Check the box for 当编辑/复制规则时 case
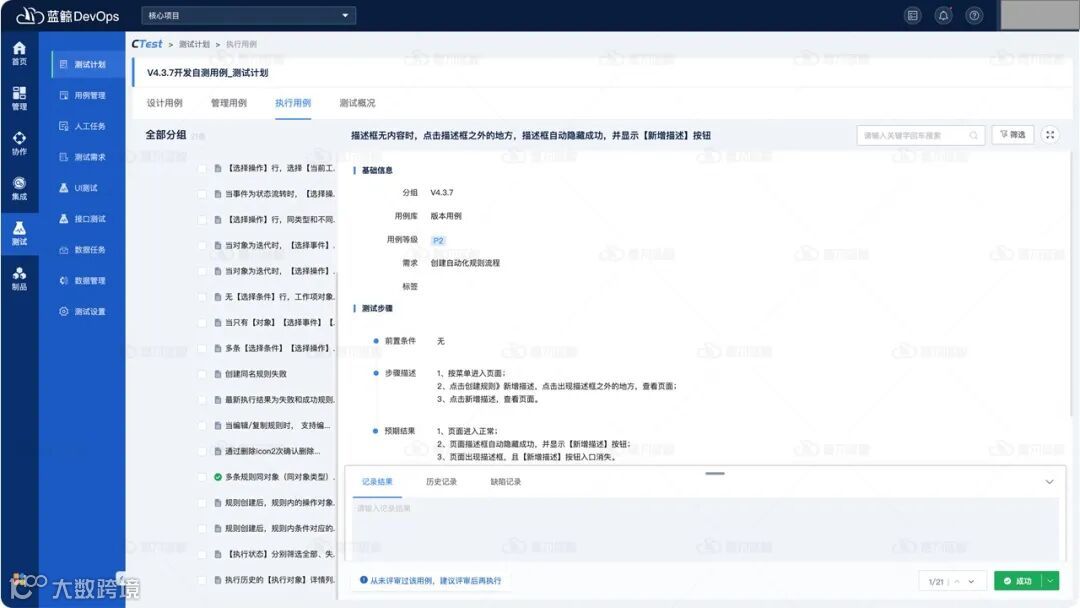This screenshot has width=1080, height=608. 202,426
